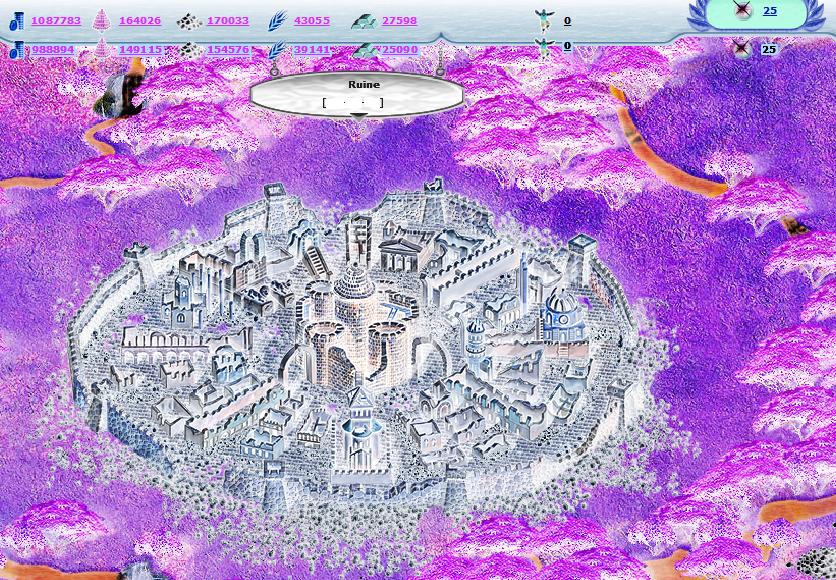
Task: Click the coordinates brackets under Ruine
Action: click(x=353, y=102)
